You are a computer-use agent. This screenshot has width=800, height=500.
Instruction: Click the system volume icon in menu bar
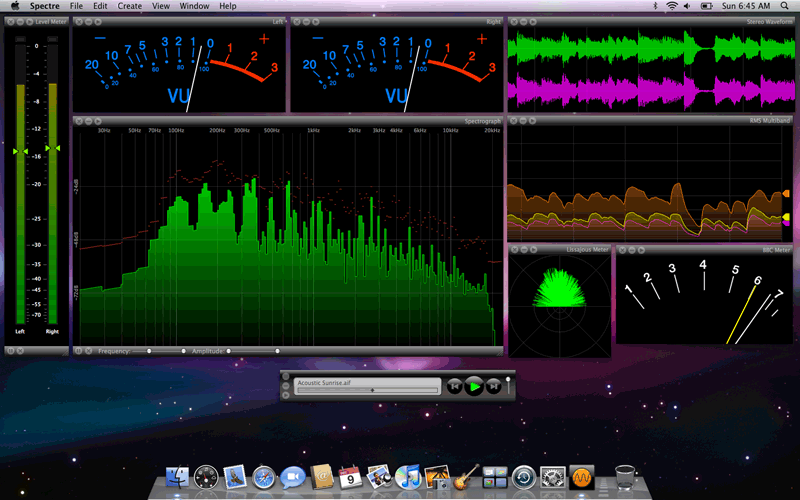click(x=688, y=6)
